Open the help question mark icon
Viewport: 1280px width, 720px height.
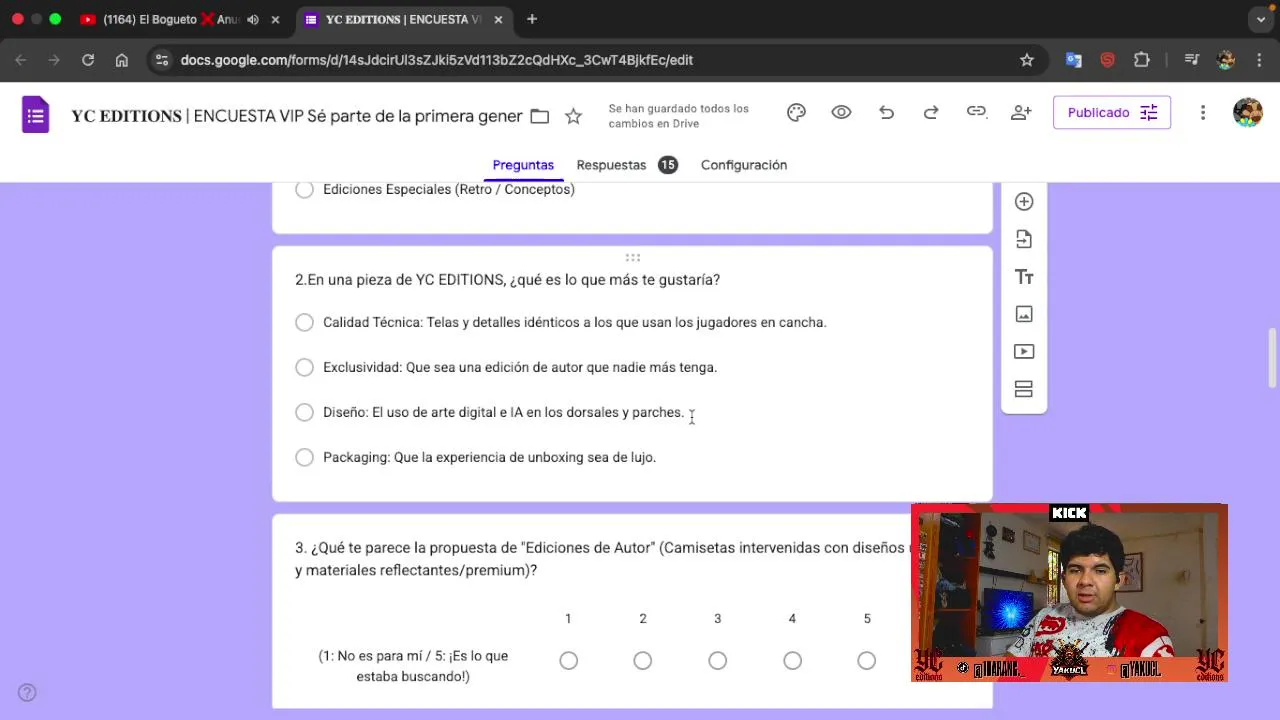tap(27, 692)
